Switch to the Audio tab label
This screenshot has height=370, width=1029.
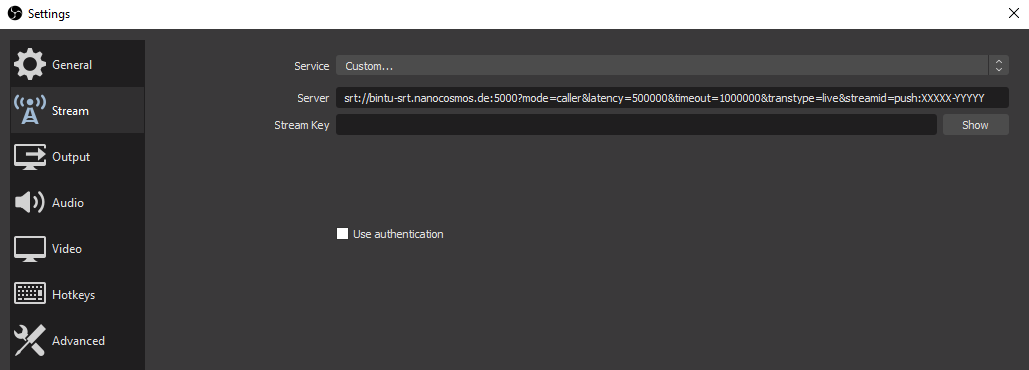(68, 203)
